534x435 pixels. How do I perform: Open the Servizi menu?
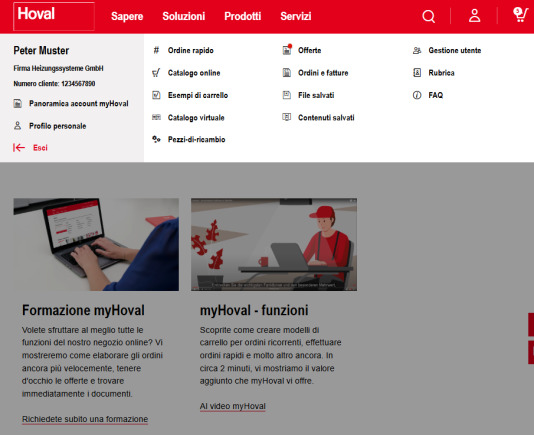click(296, 16)
